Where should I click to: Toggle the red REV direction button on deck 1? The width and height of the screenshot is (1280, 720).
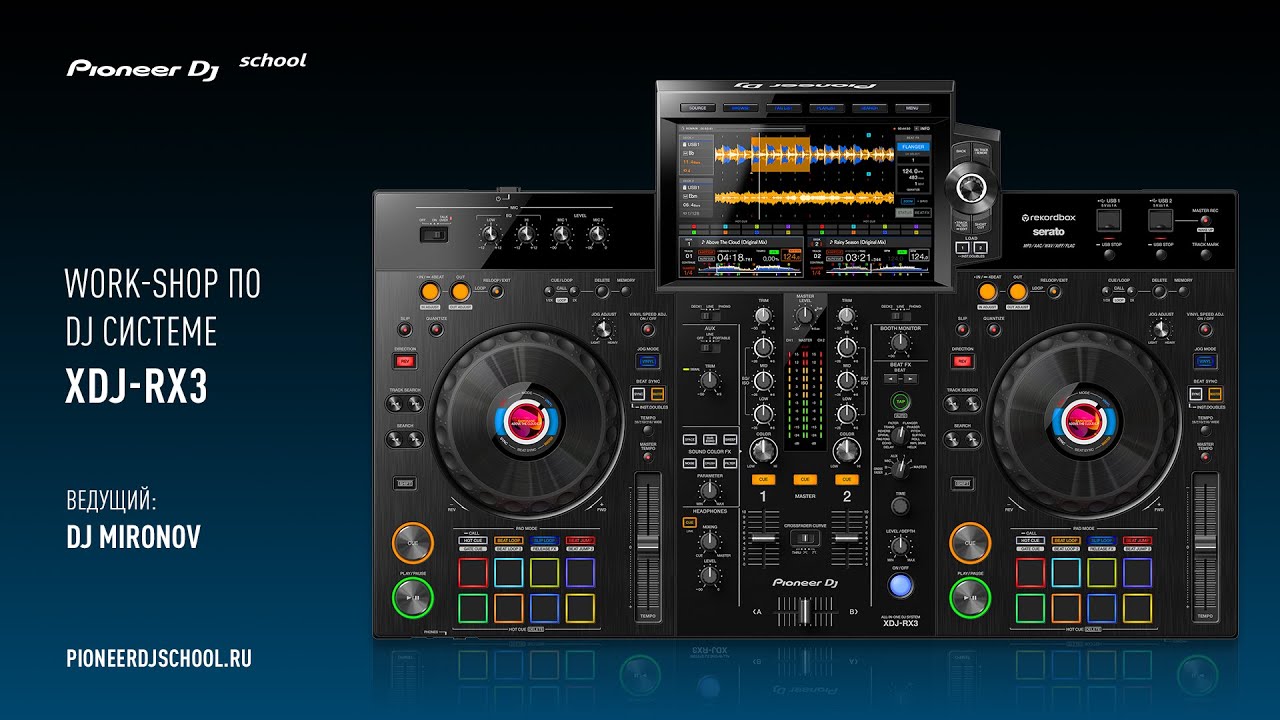(x=406, y=360)
